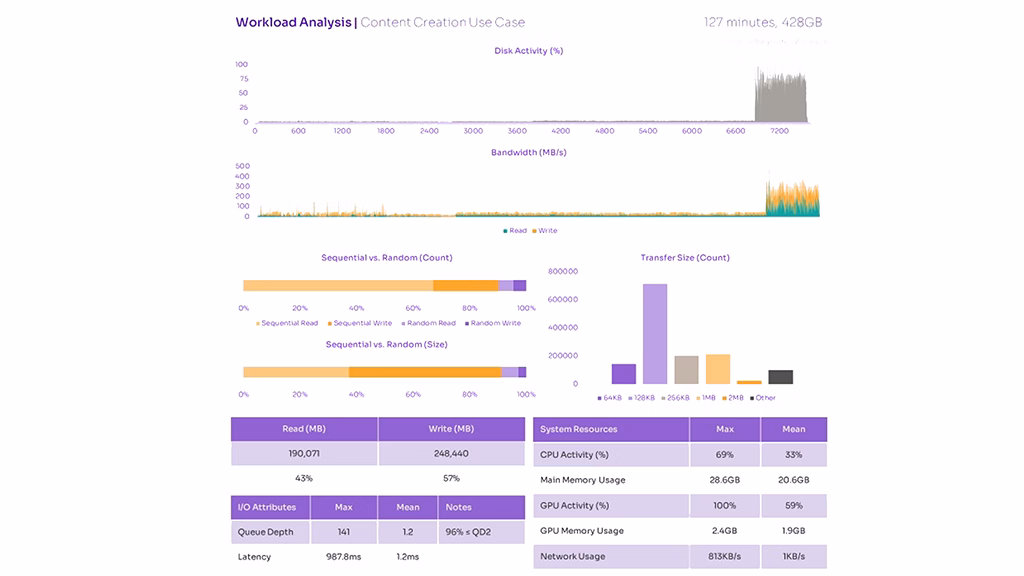Select the "Disk Activity (%)" chart title
1024x576 pixels.
(x=528, y=50)
